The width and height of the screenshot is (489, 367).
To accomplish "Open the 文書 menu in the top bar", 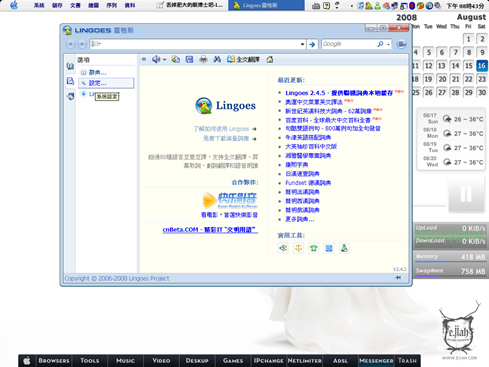I will point(75,5).
